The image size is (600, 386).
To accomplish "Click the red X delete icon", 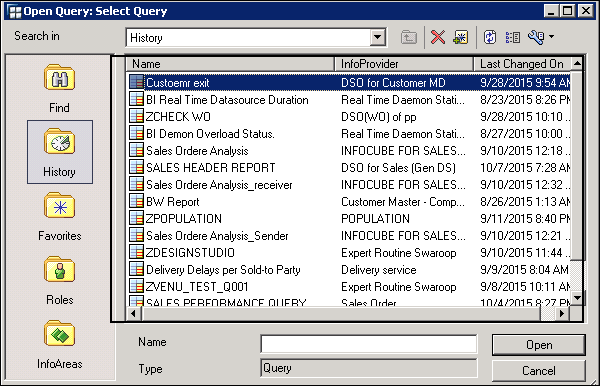I will (438, 37).
